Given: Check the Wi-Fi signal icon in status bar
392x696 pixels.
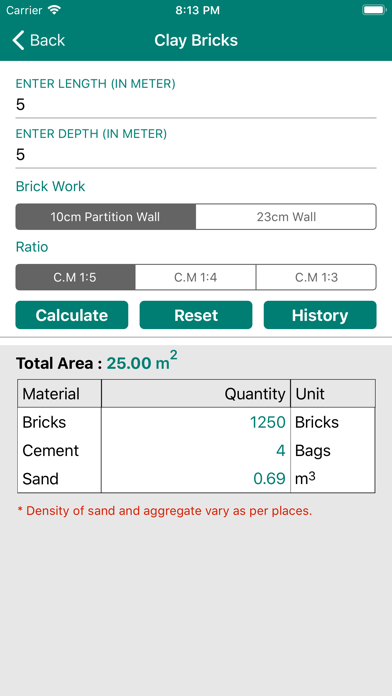Looking at the screenshot, I should 55,10.
